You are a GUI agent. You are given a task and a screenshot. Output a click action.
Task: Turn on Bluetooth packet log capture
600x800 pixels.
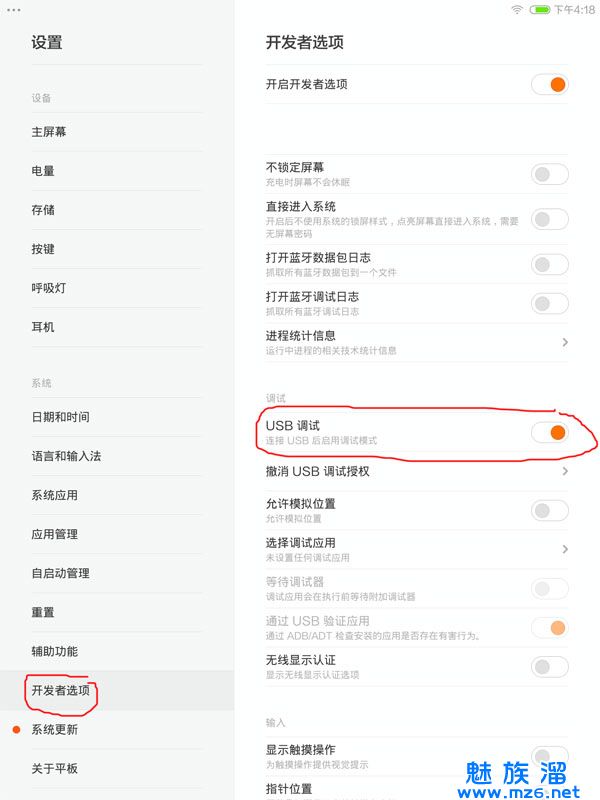549,264
